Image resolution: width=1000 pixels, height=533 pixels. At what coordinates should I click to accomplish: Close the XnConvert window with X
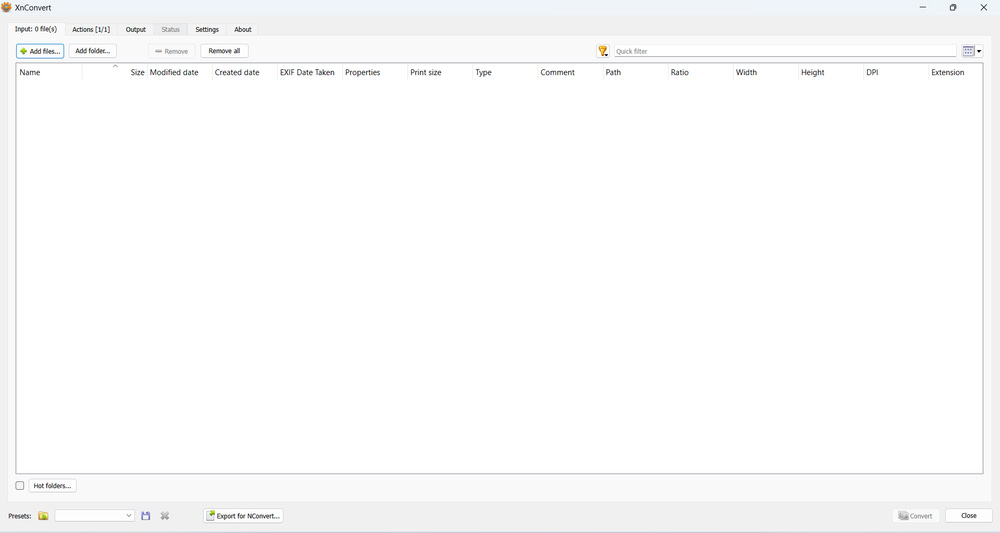tap(983, 8)
